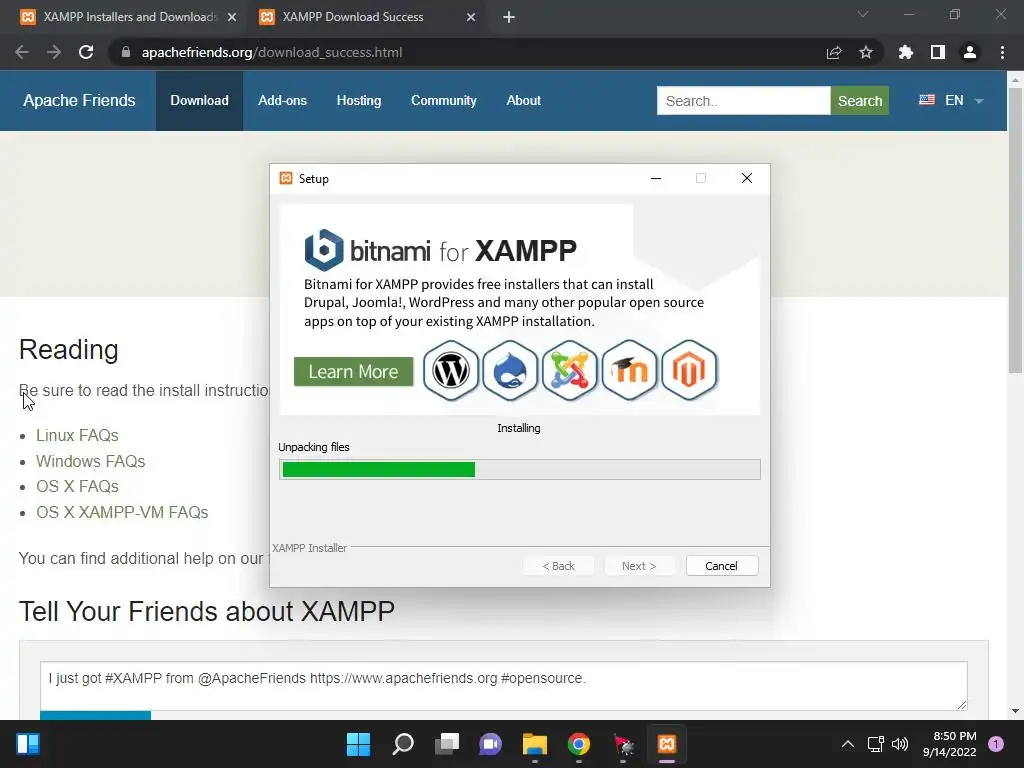The height and width of the screenshot is (768, 1024).
Task: Share this page via the share icon
Action: pyautogui.click(x=834, y=52)
